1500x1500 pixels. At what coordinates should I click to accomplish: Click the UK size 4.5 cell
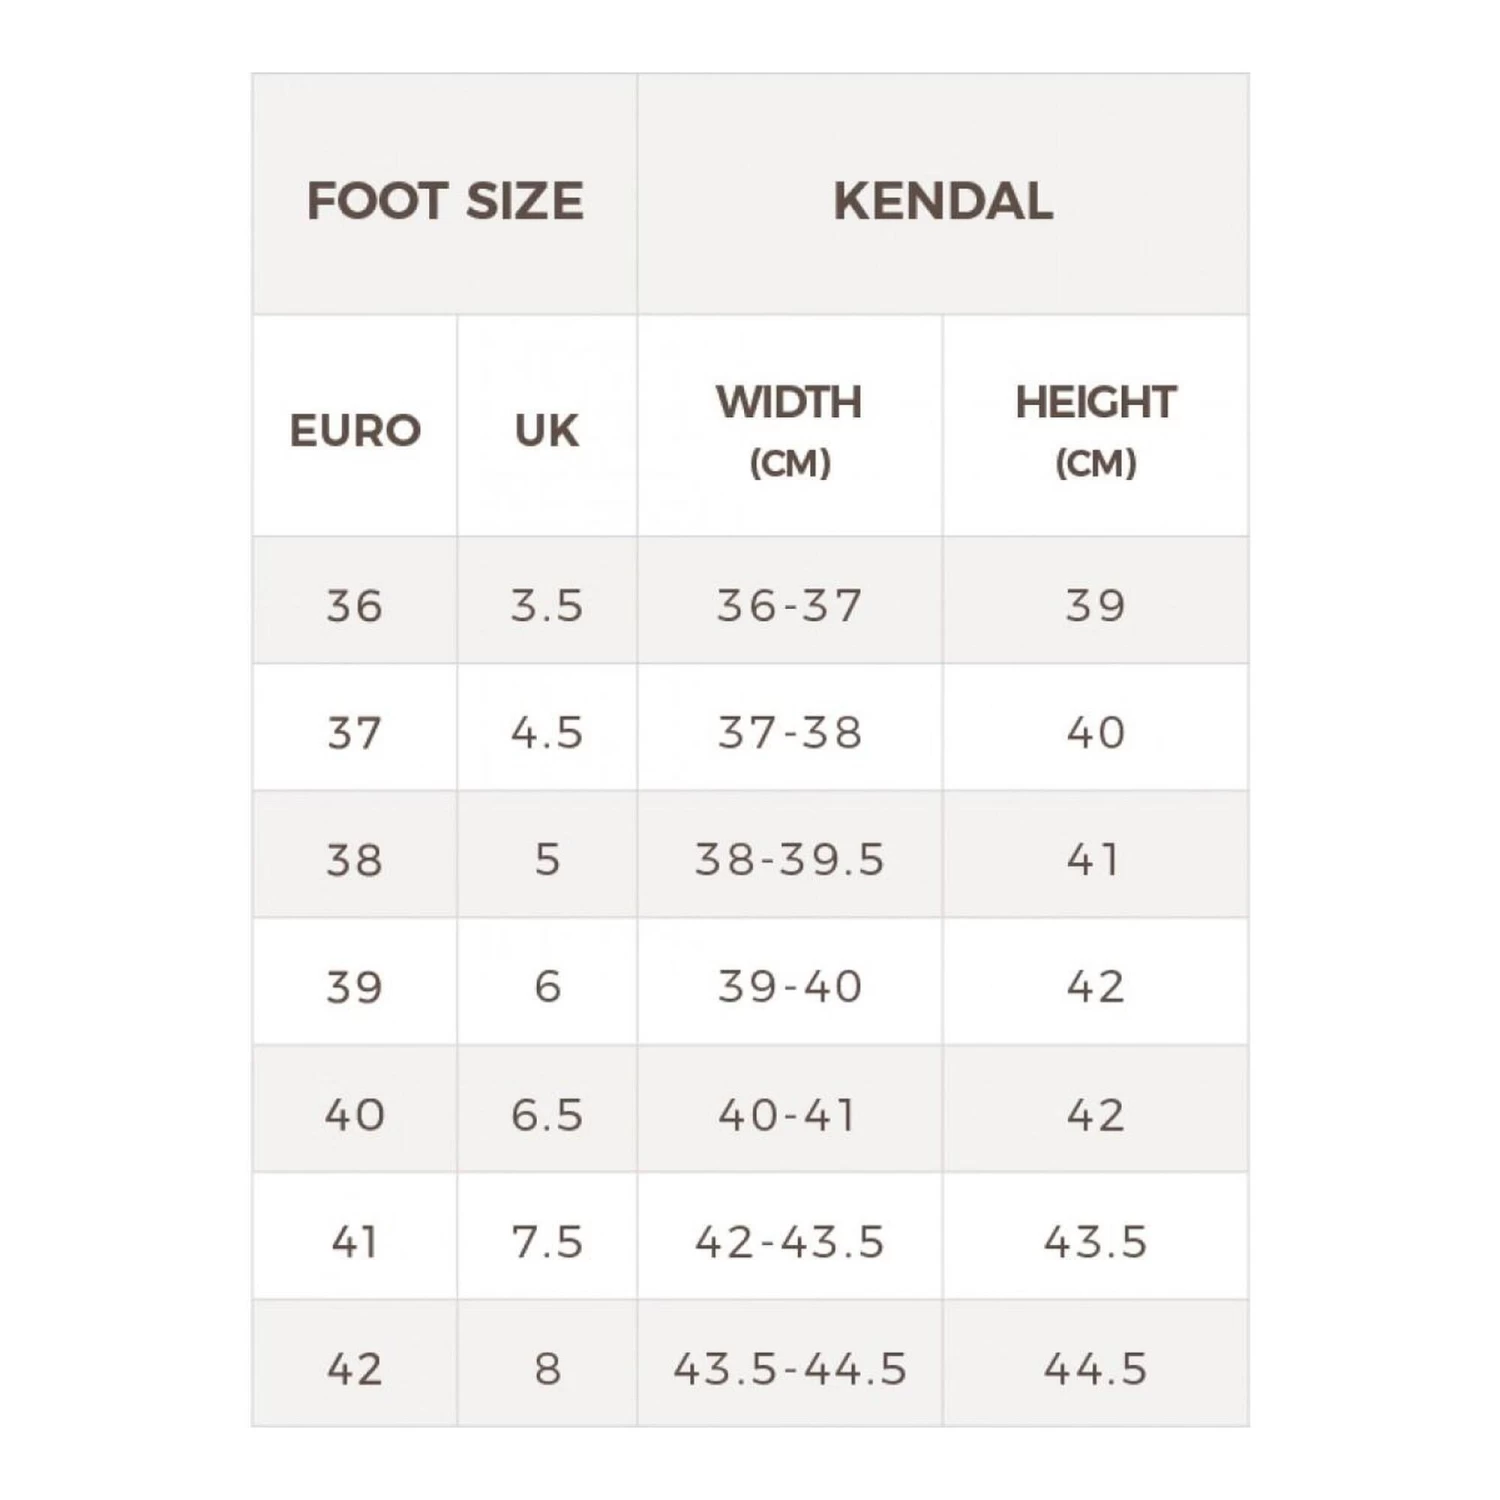click(x=547, y=733)
